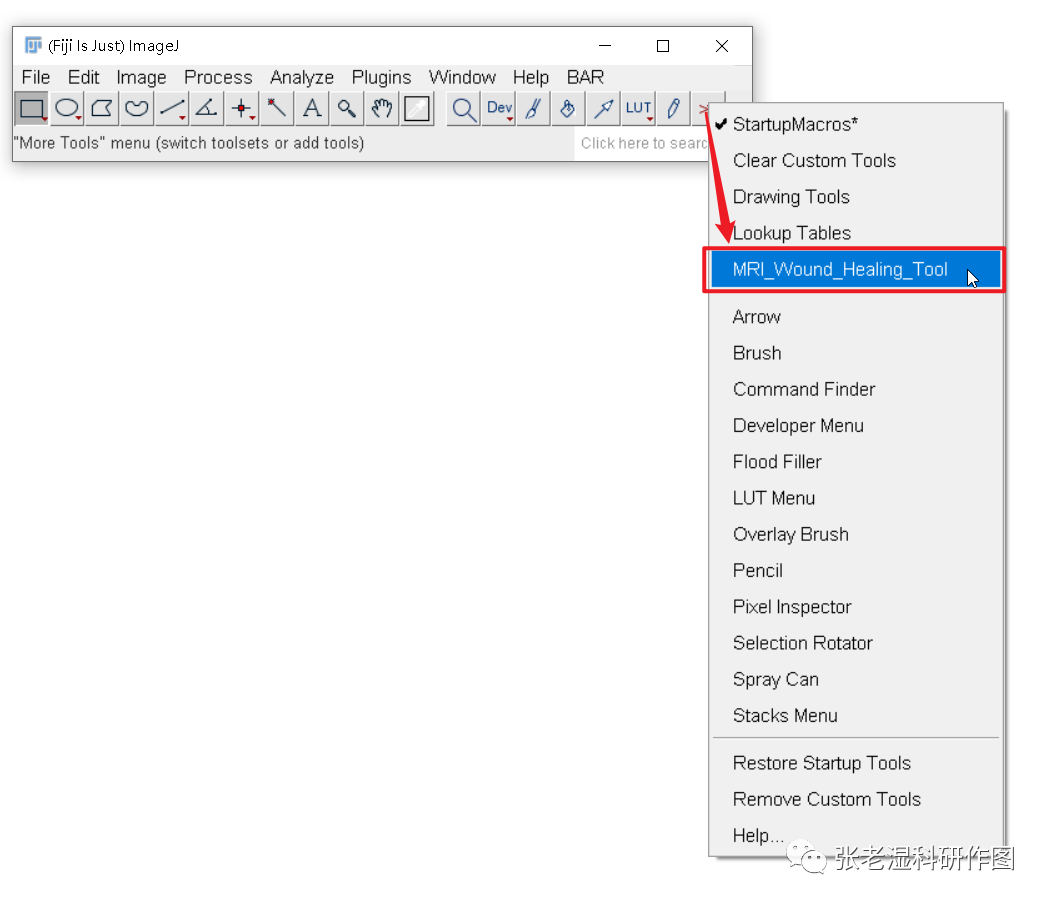Select the Pencil tool icon in toolbar

click(x=674, y=109)
